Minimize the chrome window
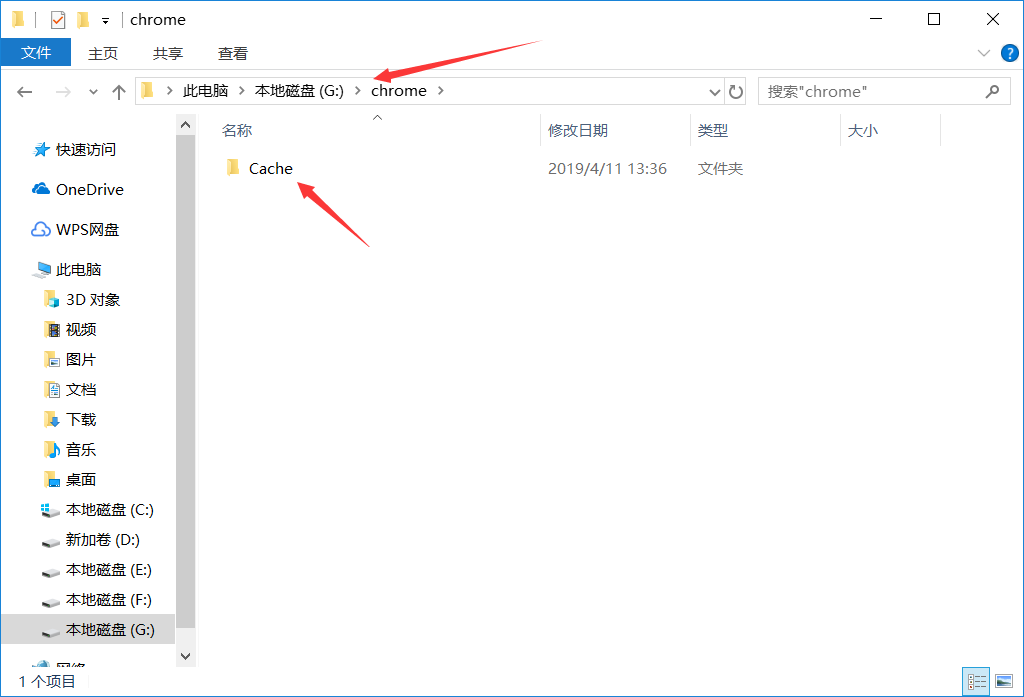 coord(876,20)
